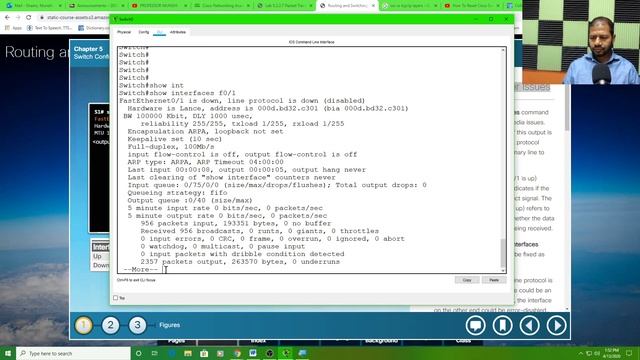Image resolution: width=640 pixels, height=360 pixels.
Task: Switch to the How To Reset Cisco tab
Action: click(x=472, y=6)
